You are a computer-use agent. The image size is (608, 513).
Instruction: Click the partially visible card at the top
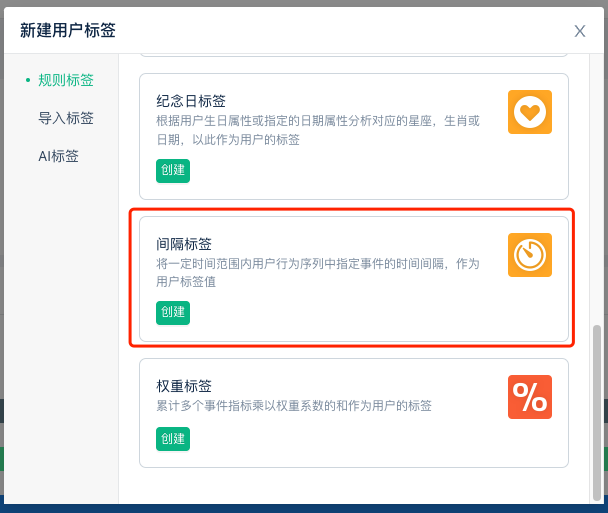(x=354, y=55)
